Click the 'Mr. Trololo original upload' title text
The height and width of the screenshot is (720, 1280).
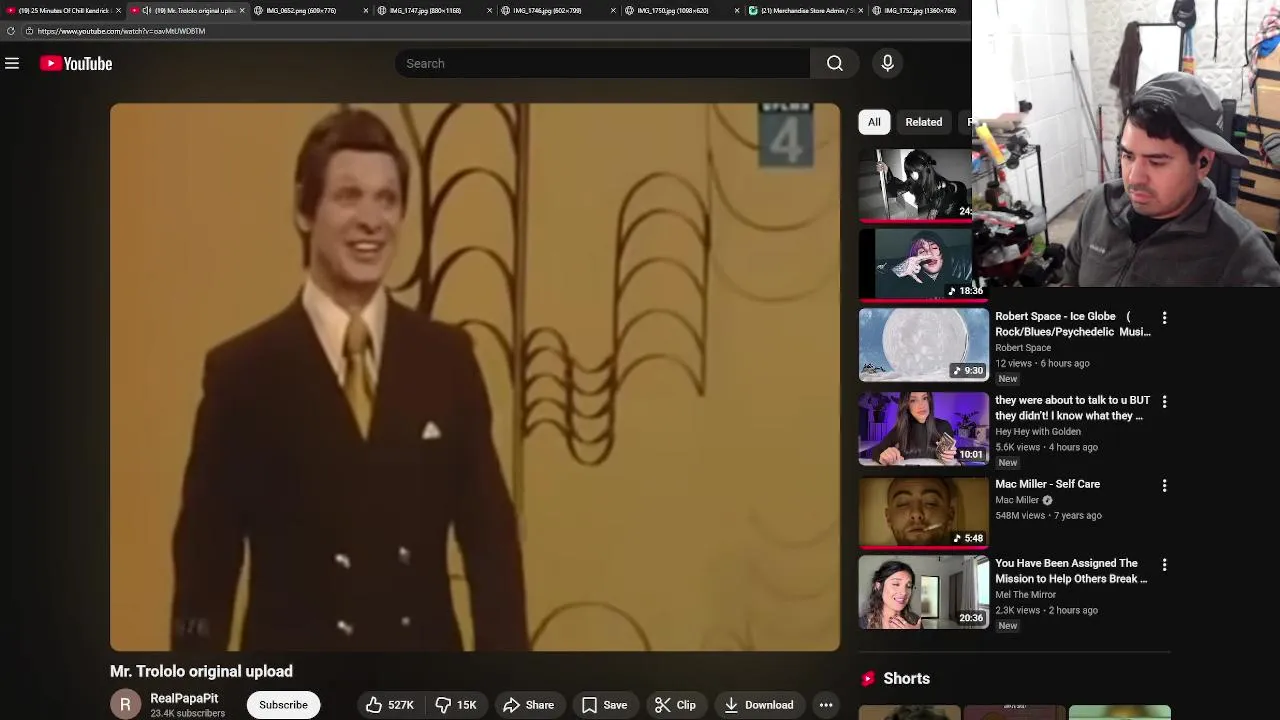(x=201, y=671)
